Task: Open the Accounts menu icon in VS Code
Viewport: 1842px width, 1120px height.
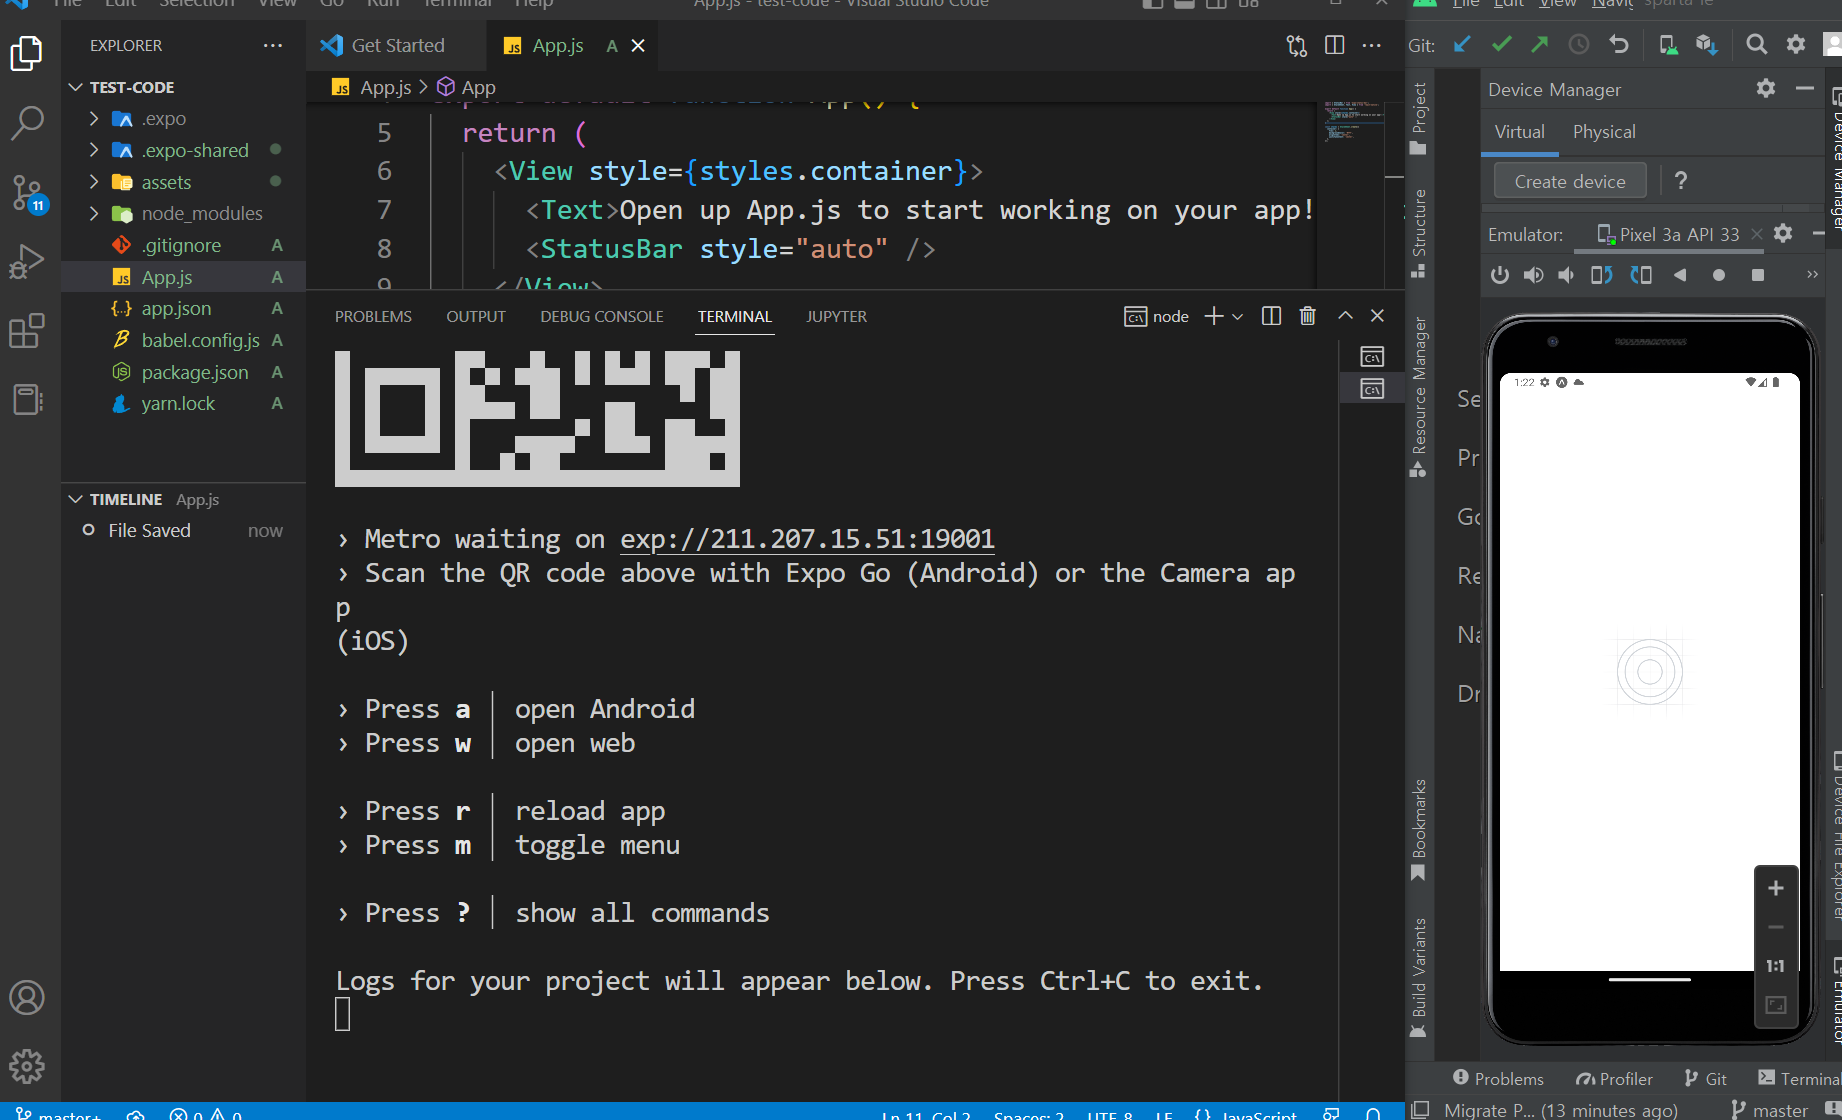Action: click(27, 997)
